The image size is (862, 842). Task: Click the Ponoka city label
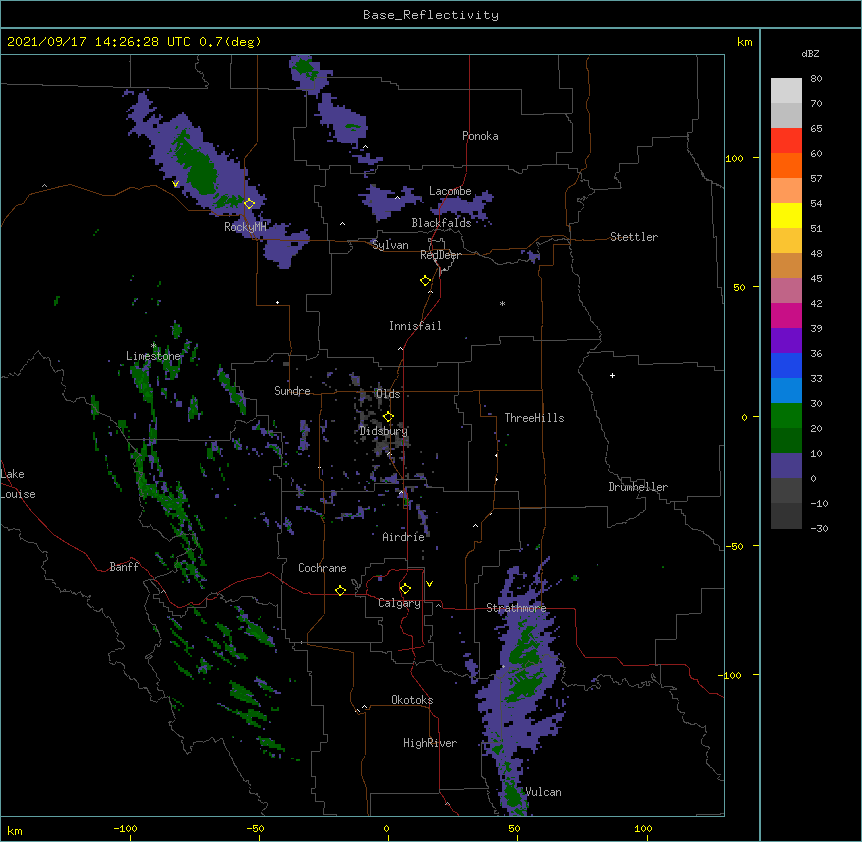coord(480,136)
